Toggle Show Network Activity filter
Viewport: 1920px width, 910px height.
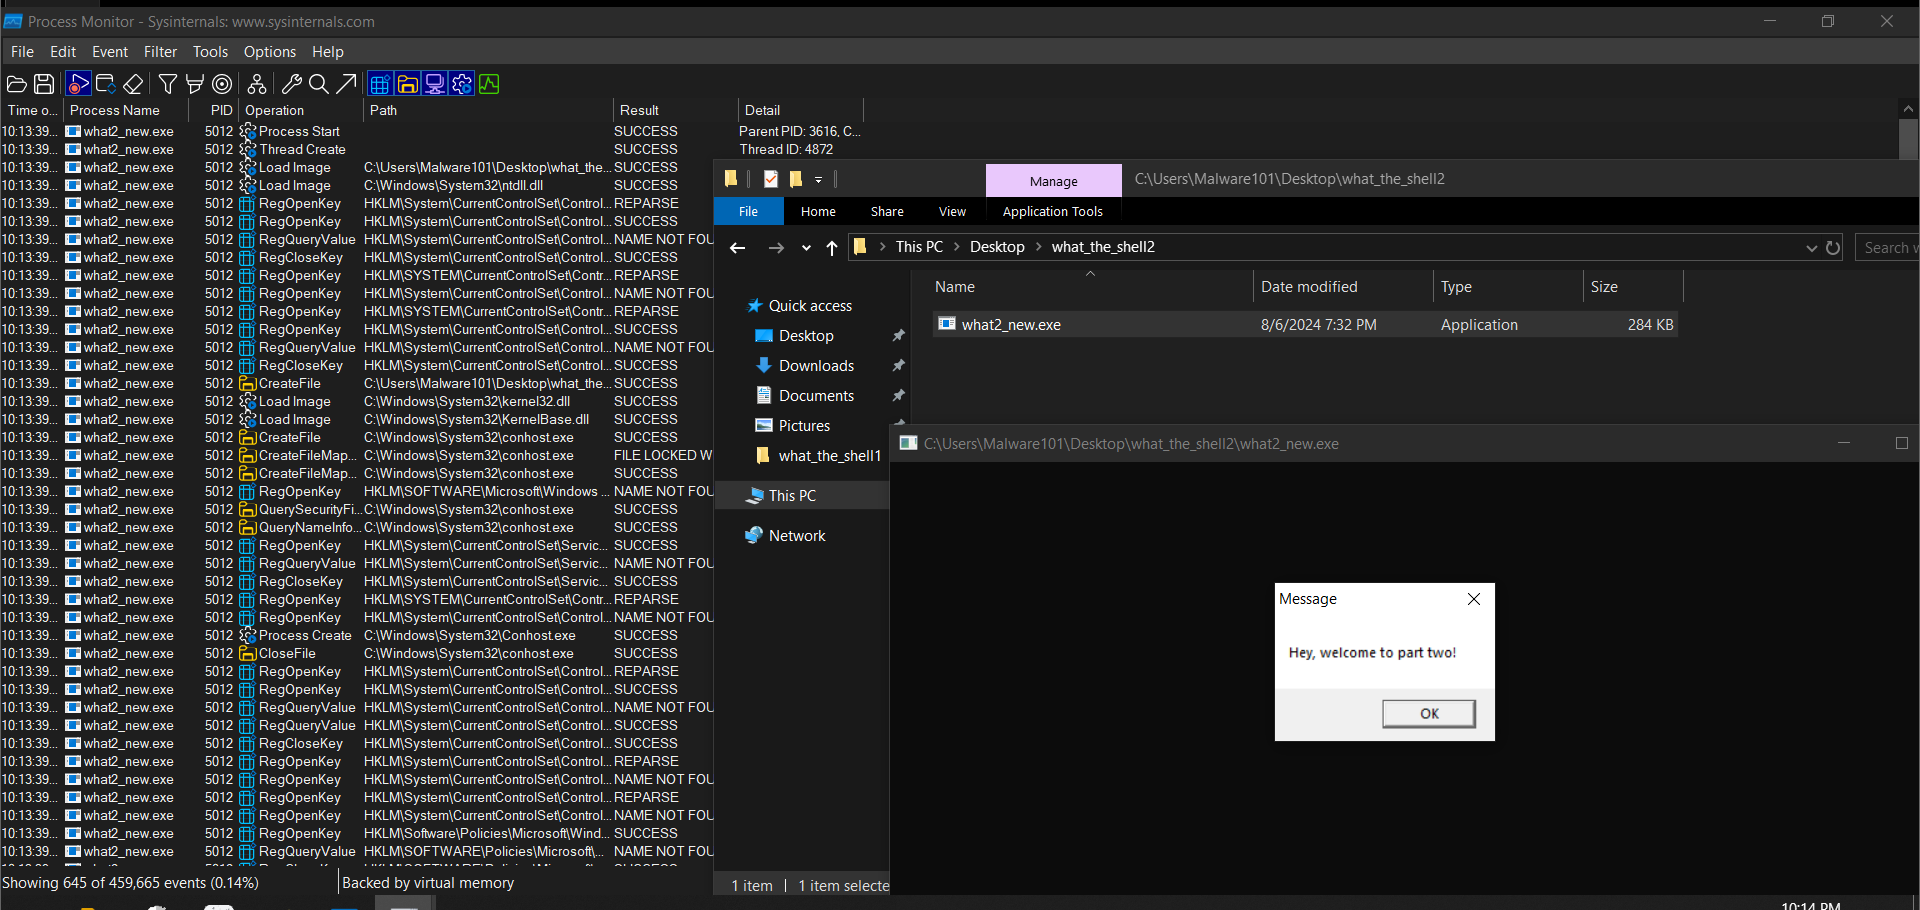[435, 84]
